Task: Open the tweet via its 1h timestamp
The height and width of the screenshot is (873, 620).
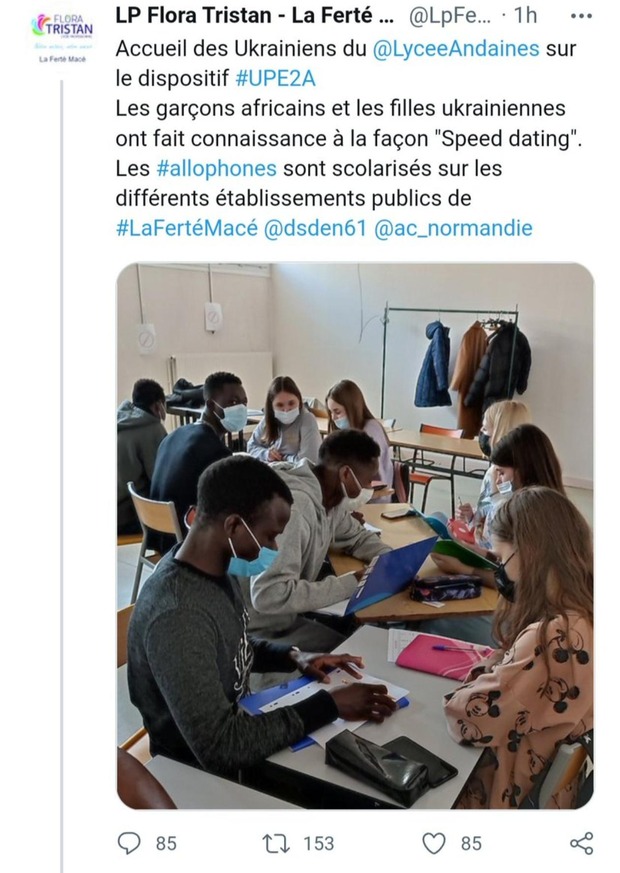Action: pyautogui.click(x=526, y=17)
